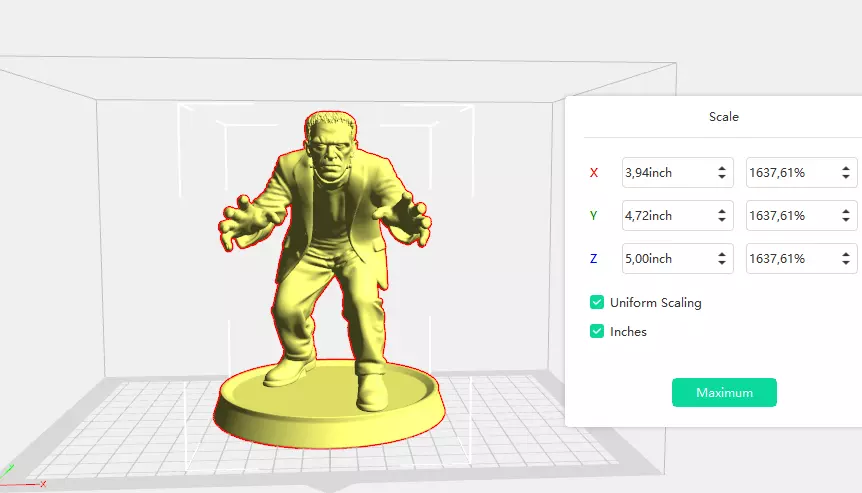Click the Y dimension field showing 4,72inch
Image resolution: width=862 pixels, height=493 pixels.
point(677,215)
